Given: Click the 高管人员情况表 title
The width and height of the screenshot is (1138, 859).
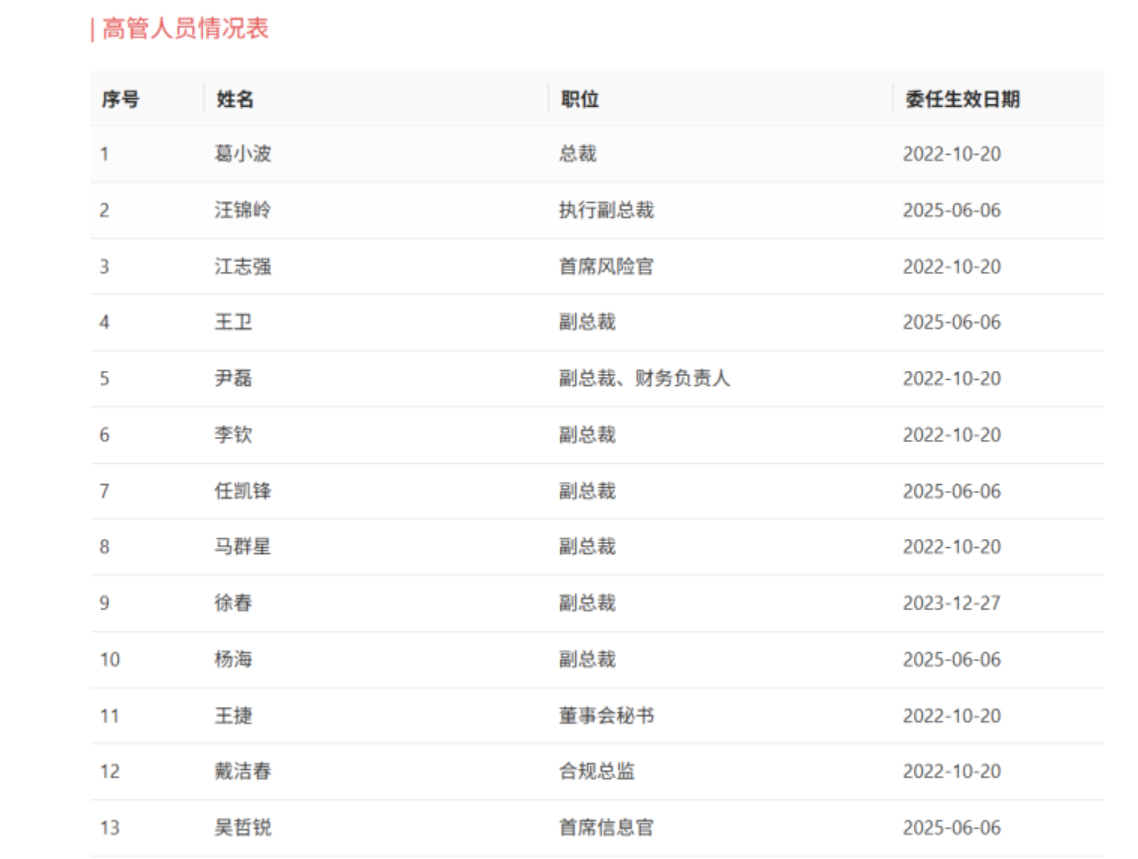Looking at the screenshot, I should pyautogui.click(x=185, y=29).
